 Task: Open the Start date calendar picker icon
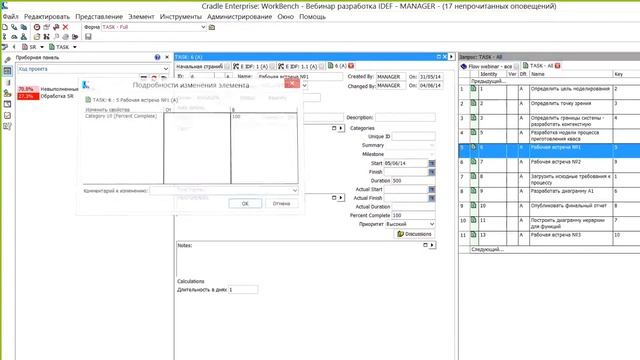click(431, 163)
